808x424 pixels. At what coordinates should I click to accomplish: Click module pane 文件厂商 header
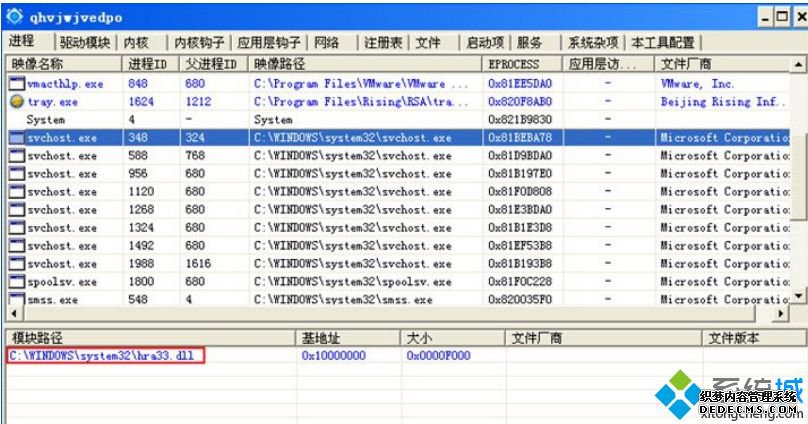[603, 338]
